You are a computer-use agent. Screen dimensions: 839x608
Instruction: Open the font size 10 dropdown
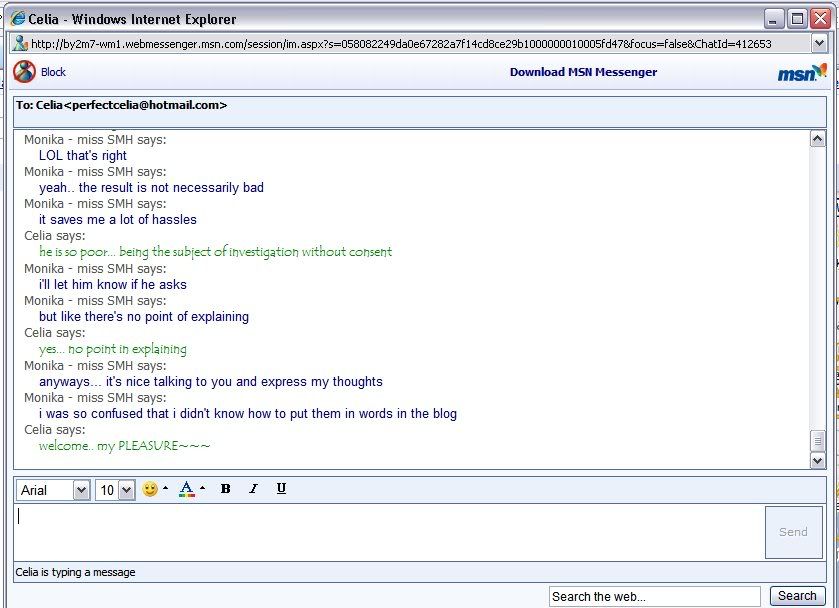click(115, 490)
